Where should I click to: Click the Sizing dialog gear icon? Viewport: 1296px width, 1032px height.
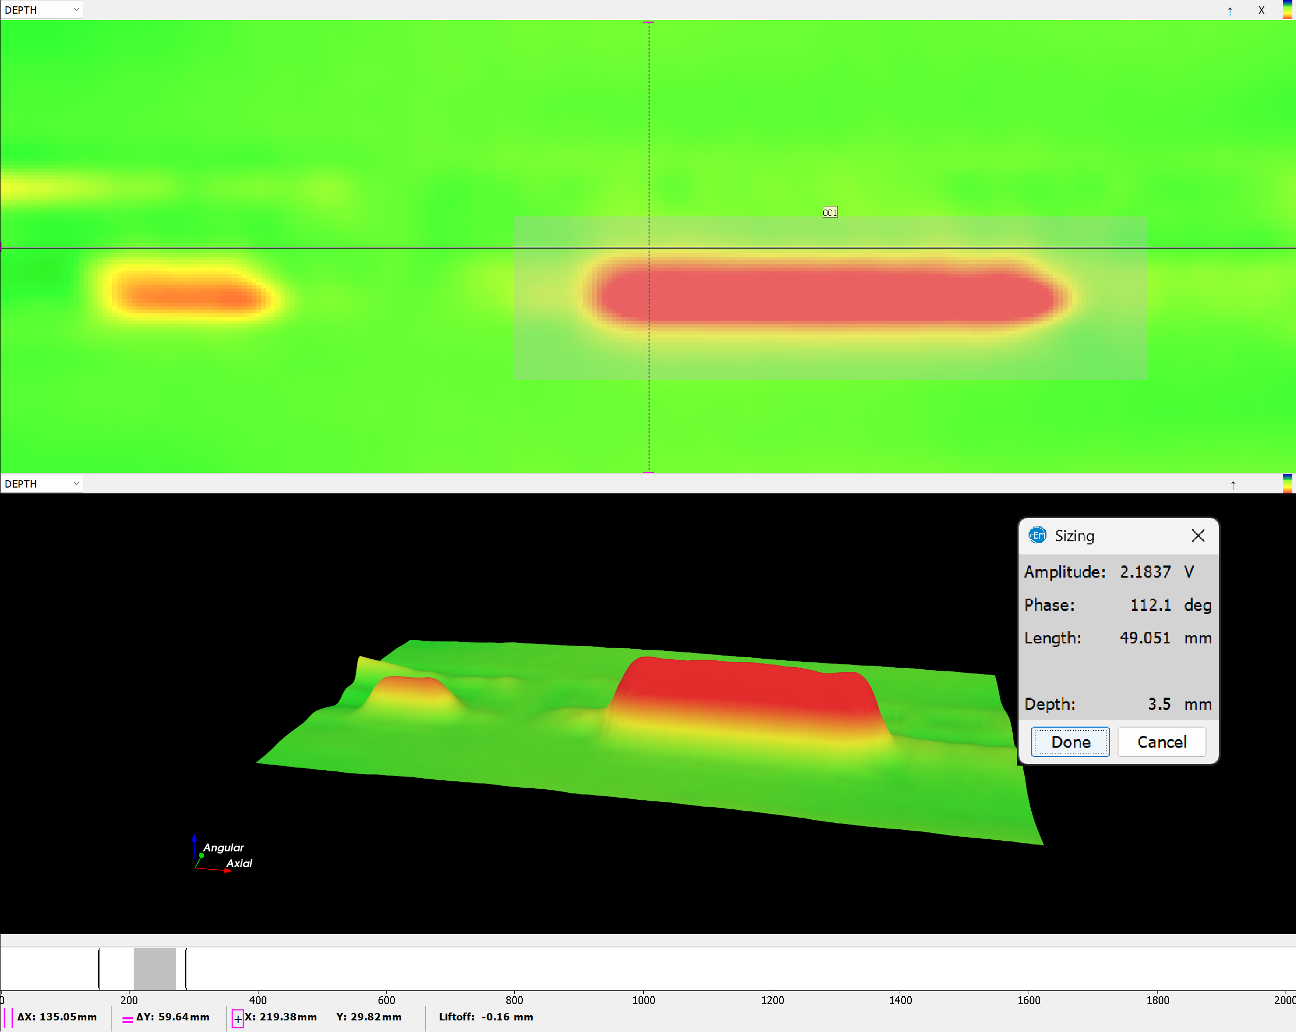point(1038,535)
